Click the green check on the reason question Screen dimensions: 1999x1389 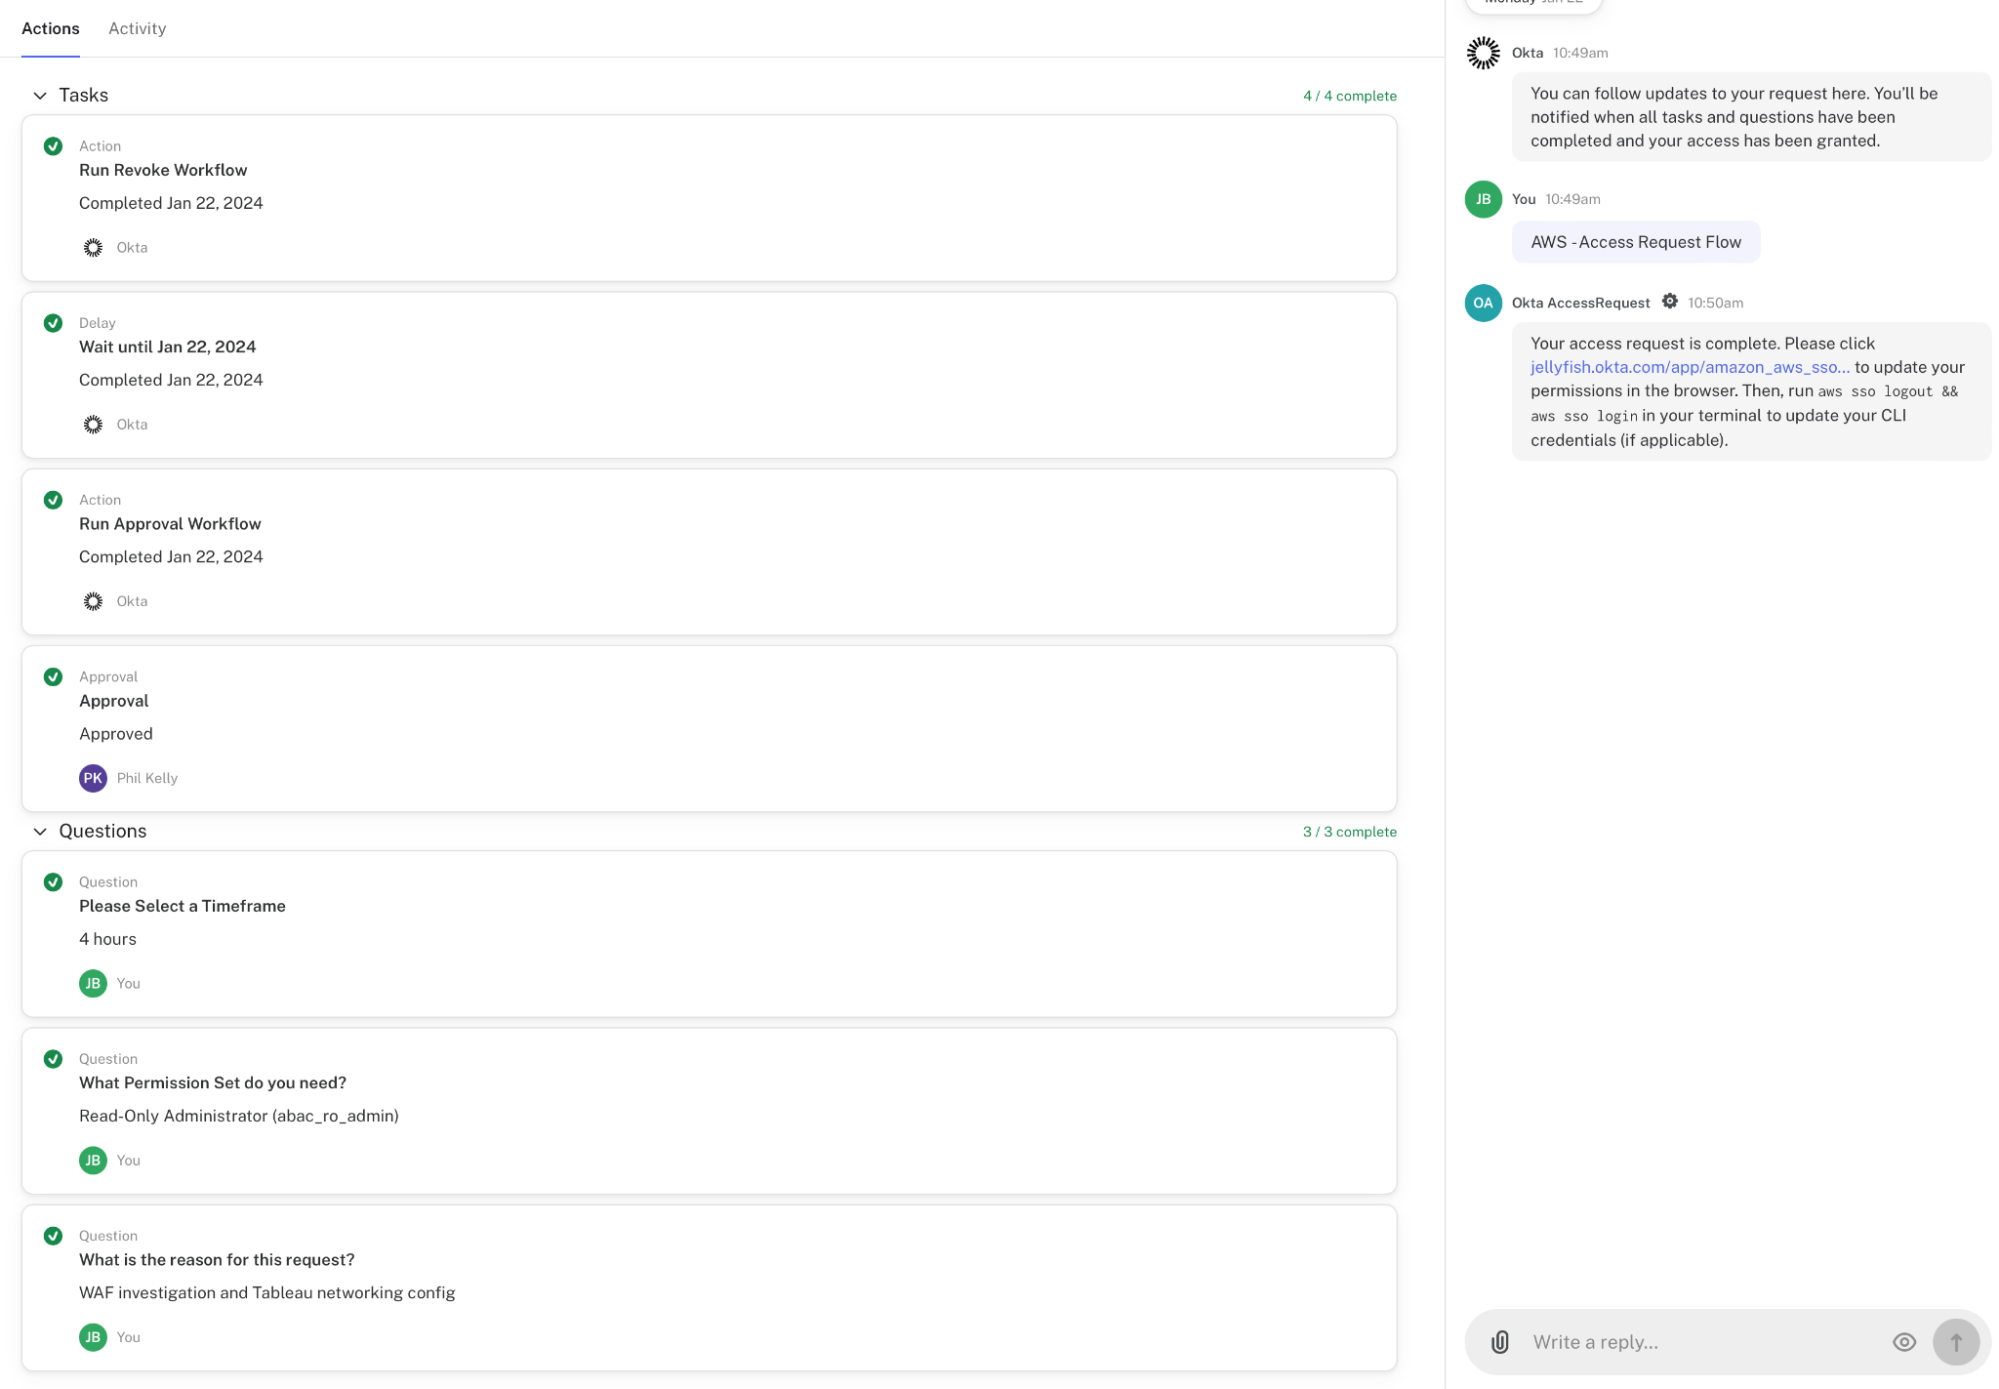click(52, 1235)
